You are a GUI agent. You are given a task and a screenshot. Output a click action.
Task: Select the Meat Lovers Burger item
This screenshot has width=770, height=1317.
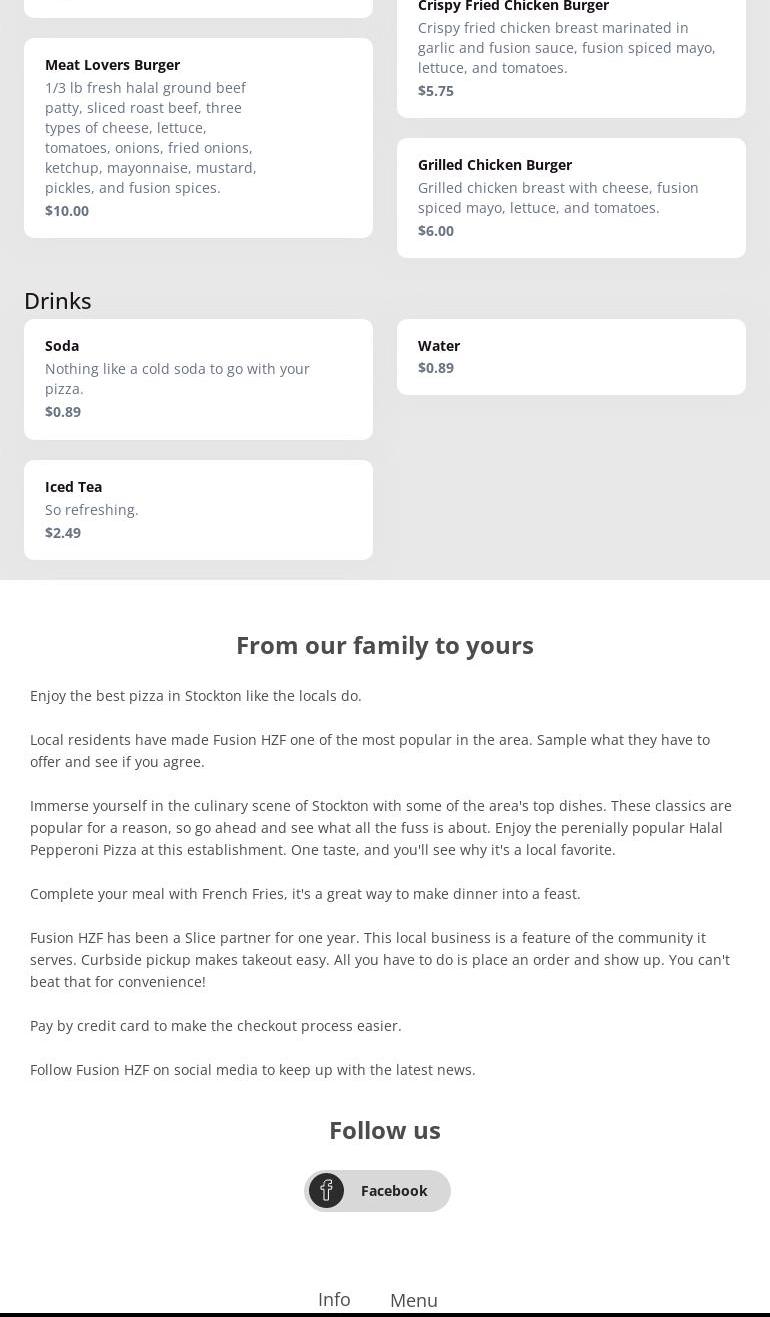[x=198, y=138]
